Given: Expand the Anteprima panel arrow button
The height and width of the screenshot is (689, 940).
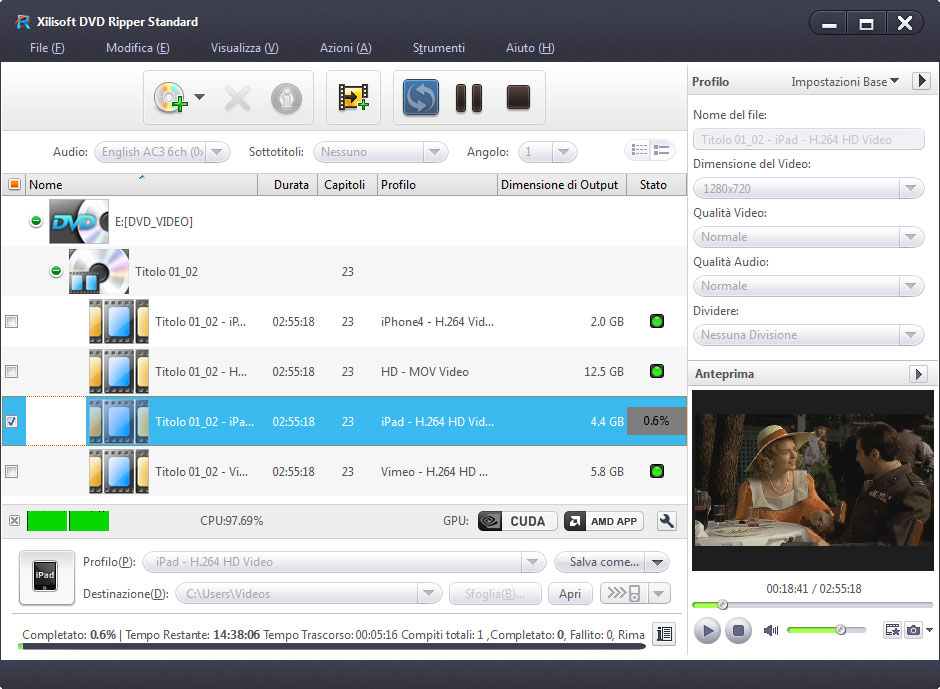Looking at the screenshot, I should (x=918, y=374).
